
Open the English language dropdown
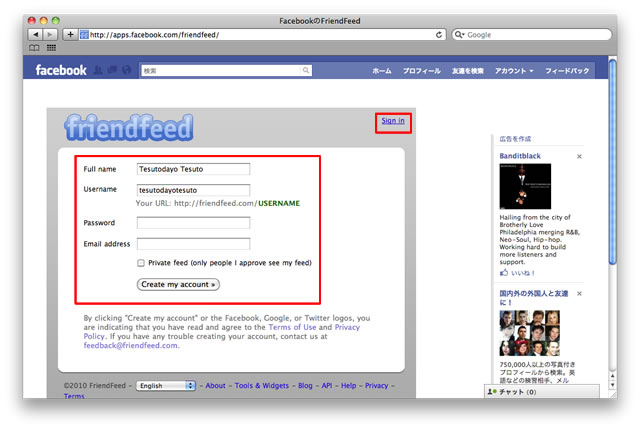pos(166,386)
